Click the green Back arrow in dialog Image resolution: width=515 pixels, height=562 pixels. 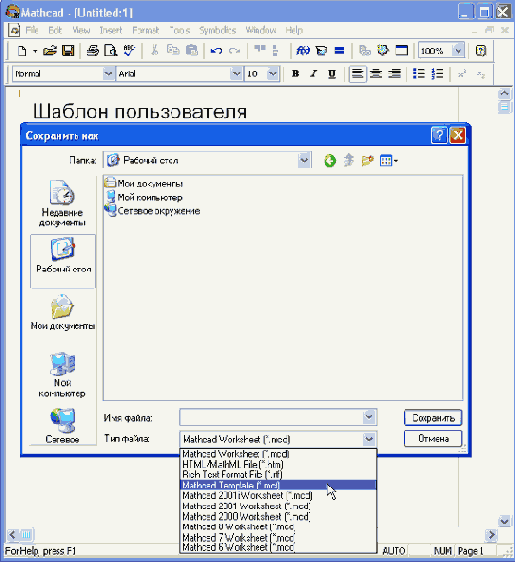point(330,161)
